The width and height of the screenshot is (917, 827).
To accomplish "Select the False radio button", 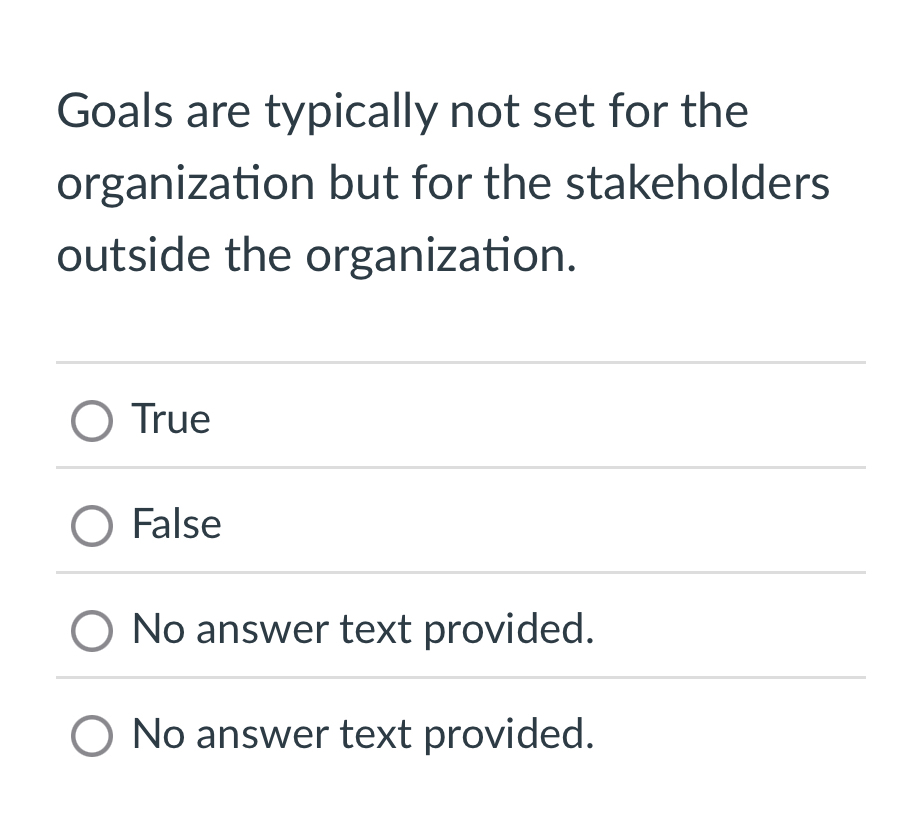I will (91, 526).
